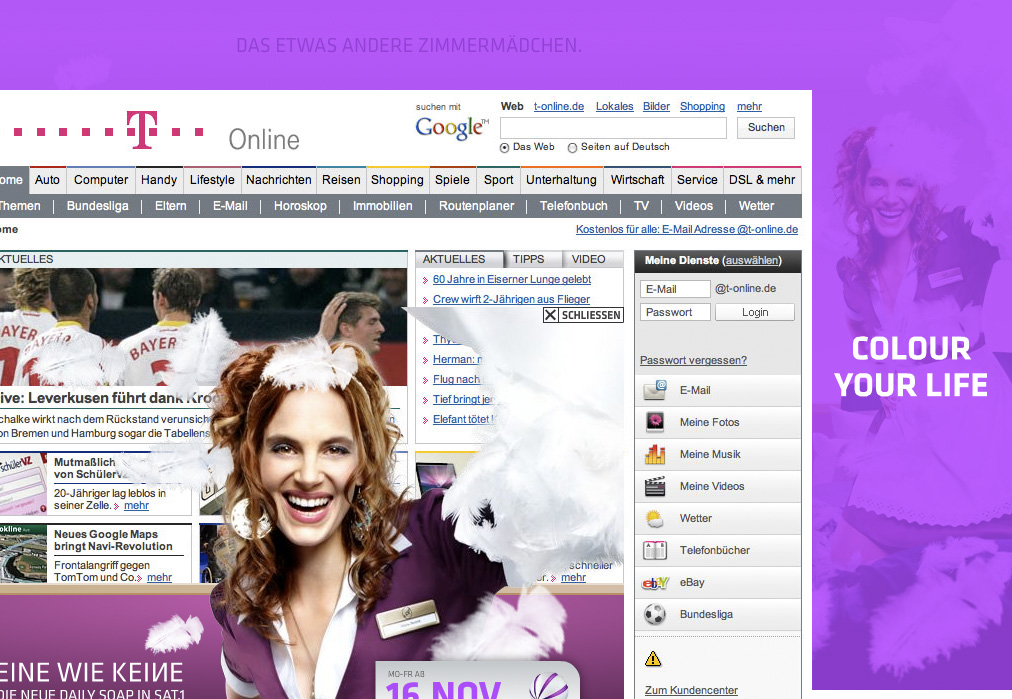Open the 'Passwort vergessen?' link
1012x699 pixels.
[x=693, y=360]
